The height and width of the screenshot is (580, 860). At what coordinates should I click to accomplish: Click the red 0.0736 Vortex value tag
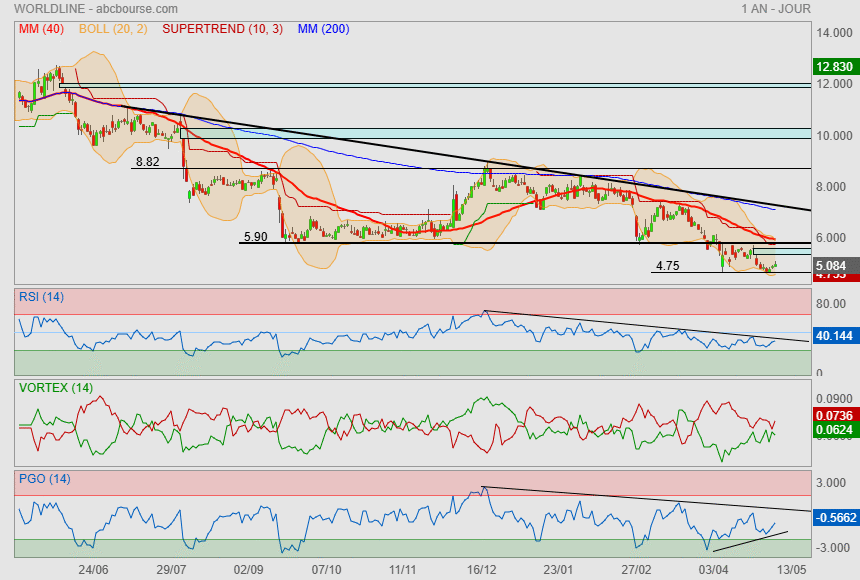(x=834, y=415)
